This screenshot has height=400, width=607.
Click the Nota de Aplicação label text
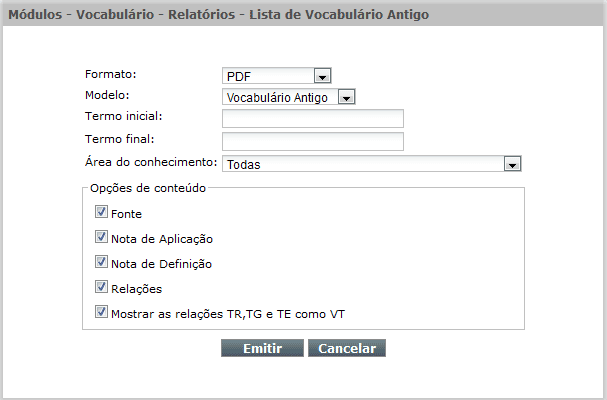[162, 239]
